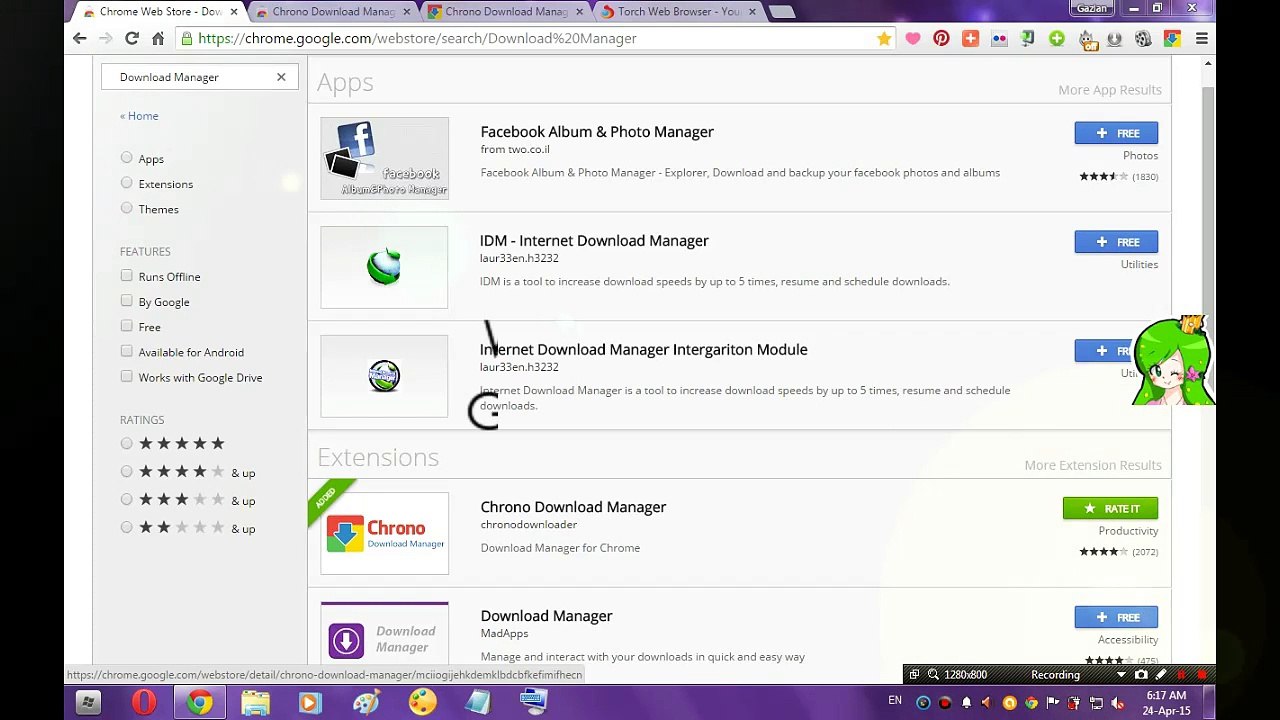Open File Explorer from the taskbar
1280x720 pixels.
(x=255, y=703)
